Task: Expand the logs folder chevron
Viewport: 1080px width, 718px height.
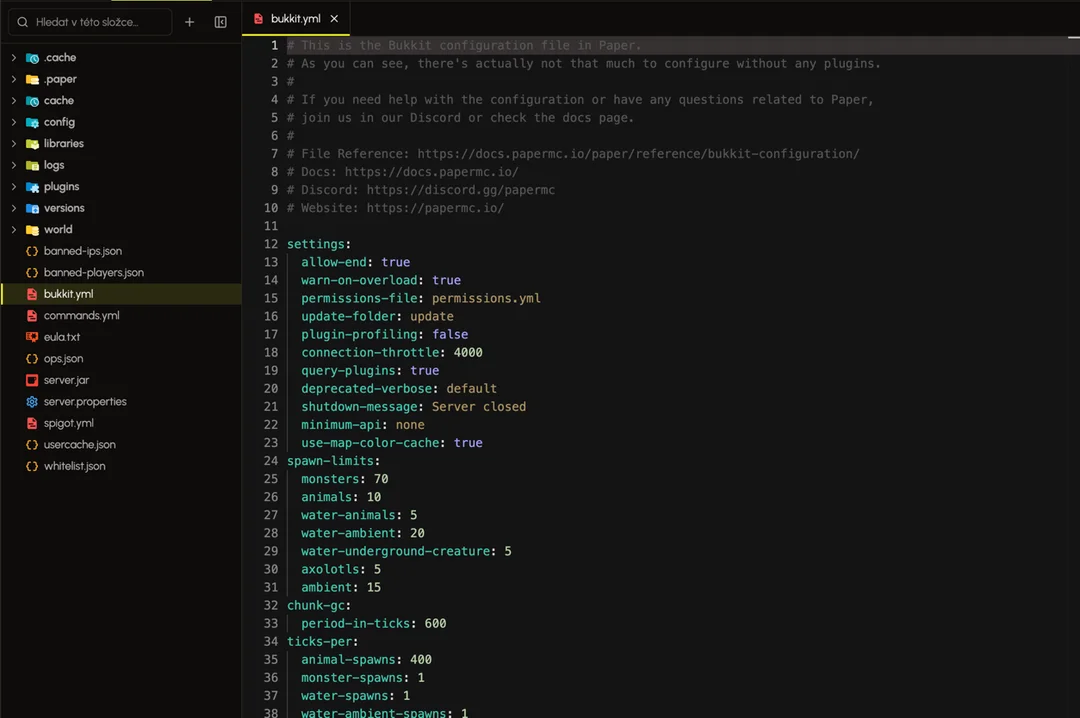Action: point(14,165)
